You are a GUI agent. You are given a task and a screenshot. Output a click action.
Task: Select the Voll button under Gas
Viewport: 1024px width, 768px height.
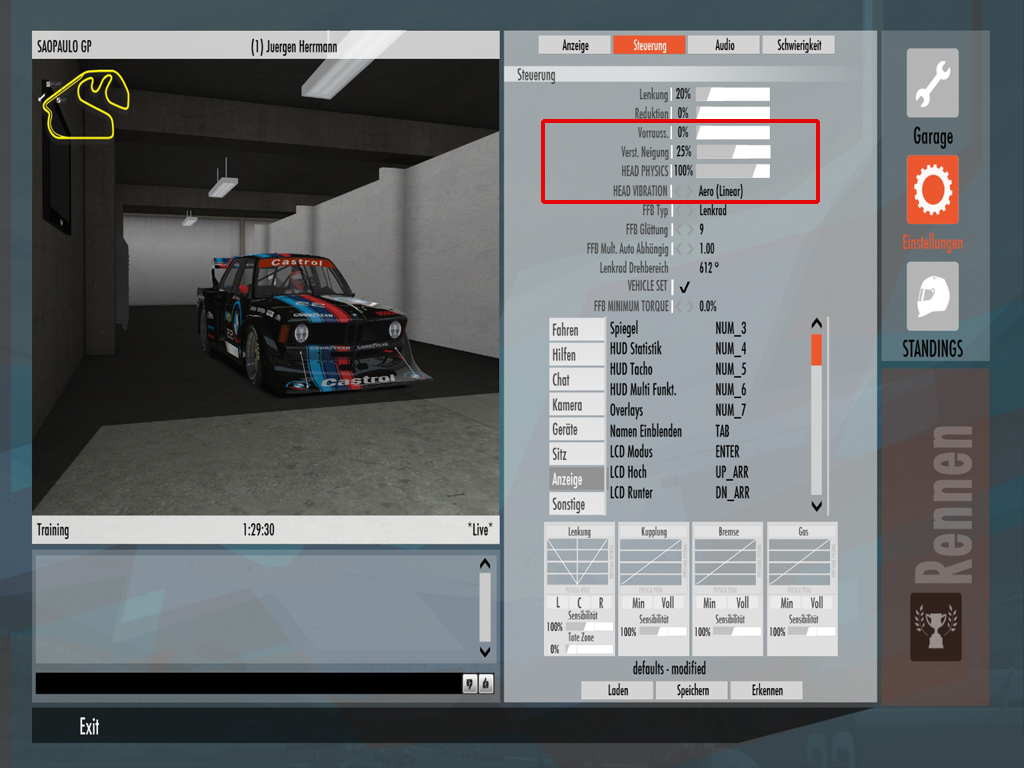(817, 603)
